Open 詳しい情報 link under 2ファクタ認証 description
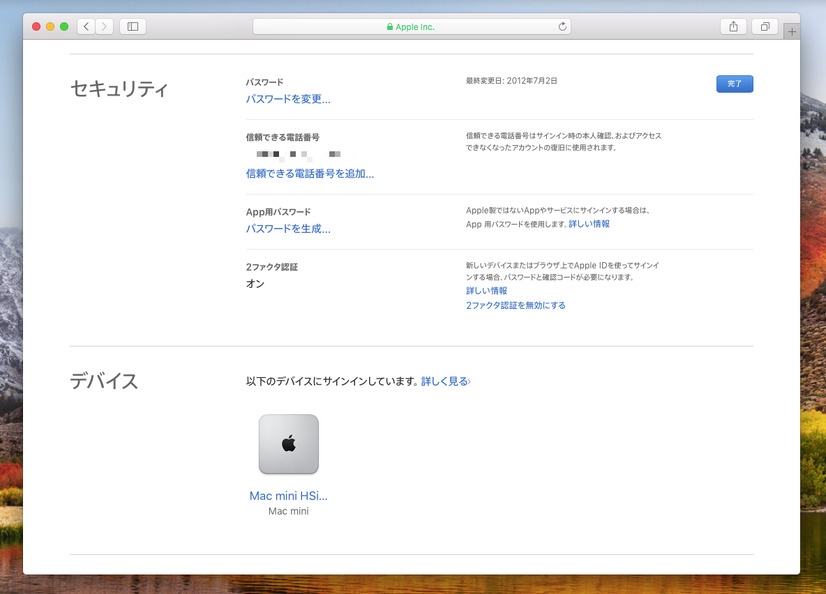This screenshot has height=594, width=826. pos(486,291)
